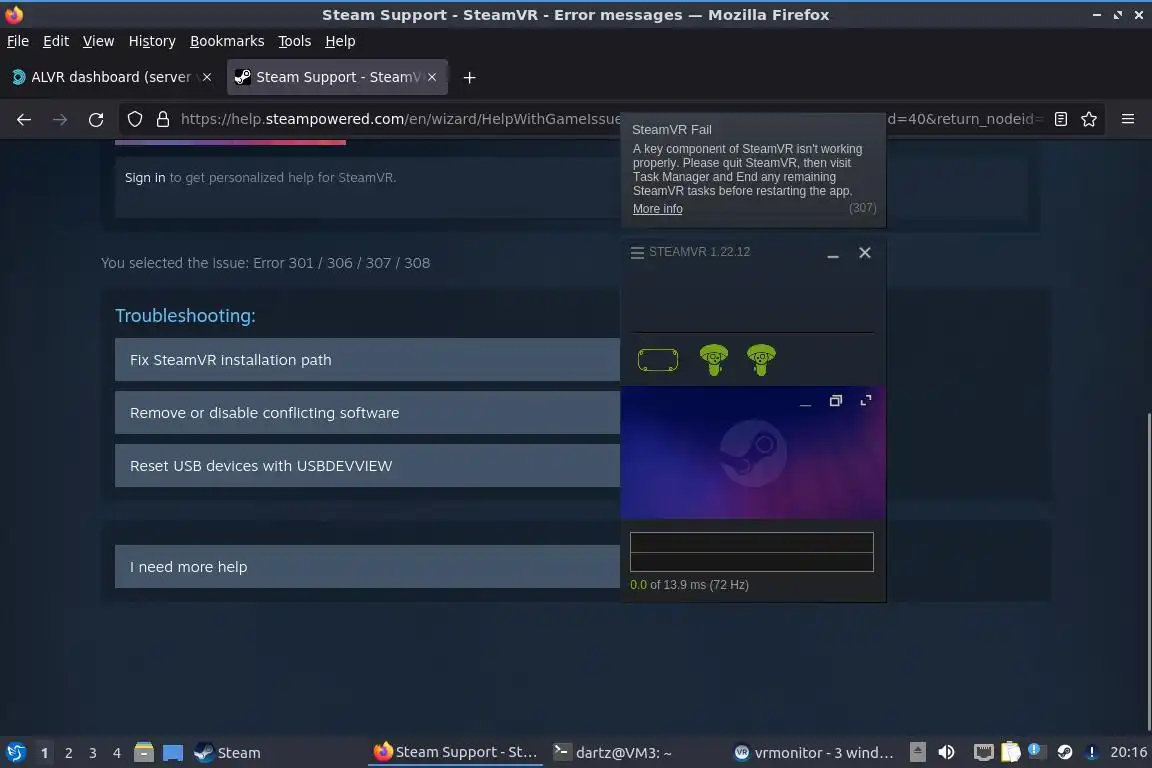Click the right controller status icon

pos(760,360)
